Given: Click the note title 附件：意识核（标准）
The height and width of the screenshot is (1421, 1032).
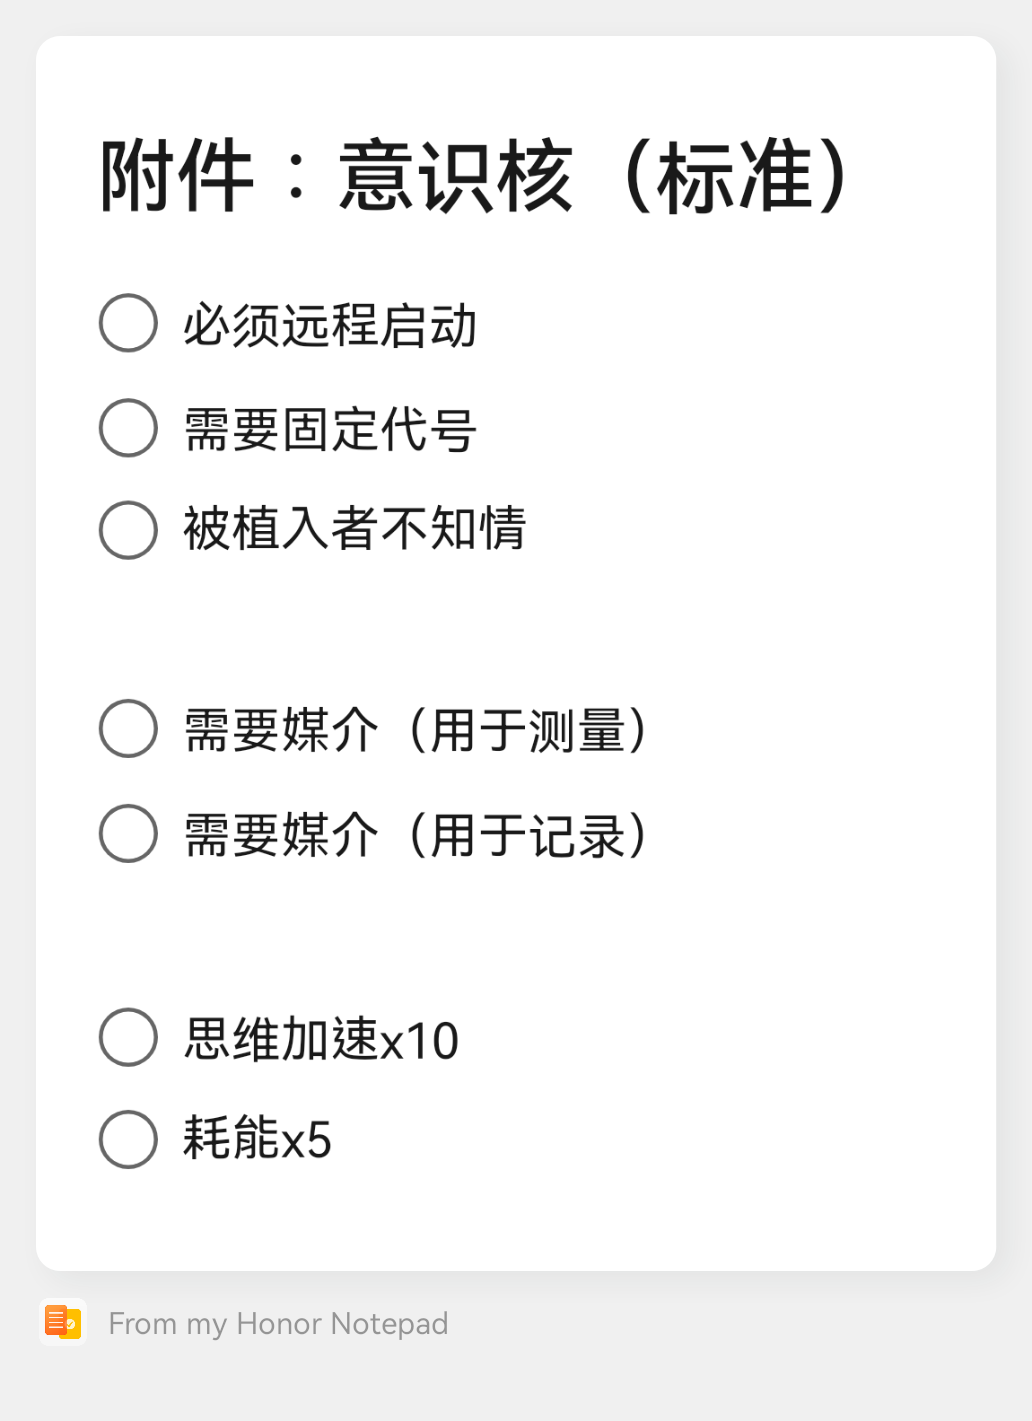Looking at the screenshot, I should (475, 177).
